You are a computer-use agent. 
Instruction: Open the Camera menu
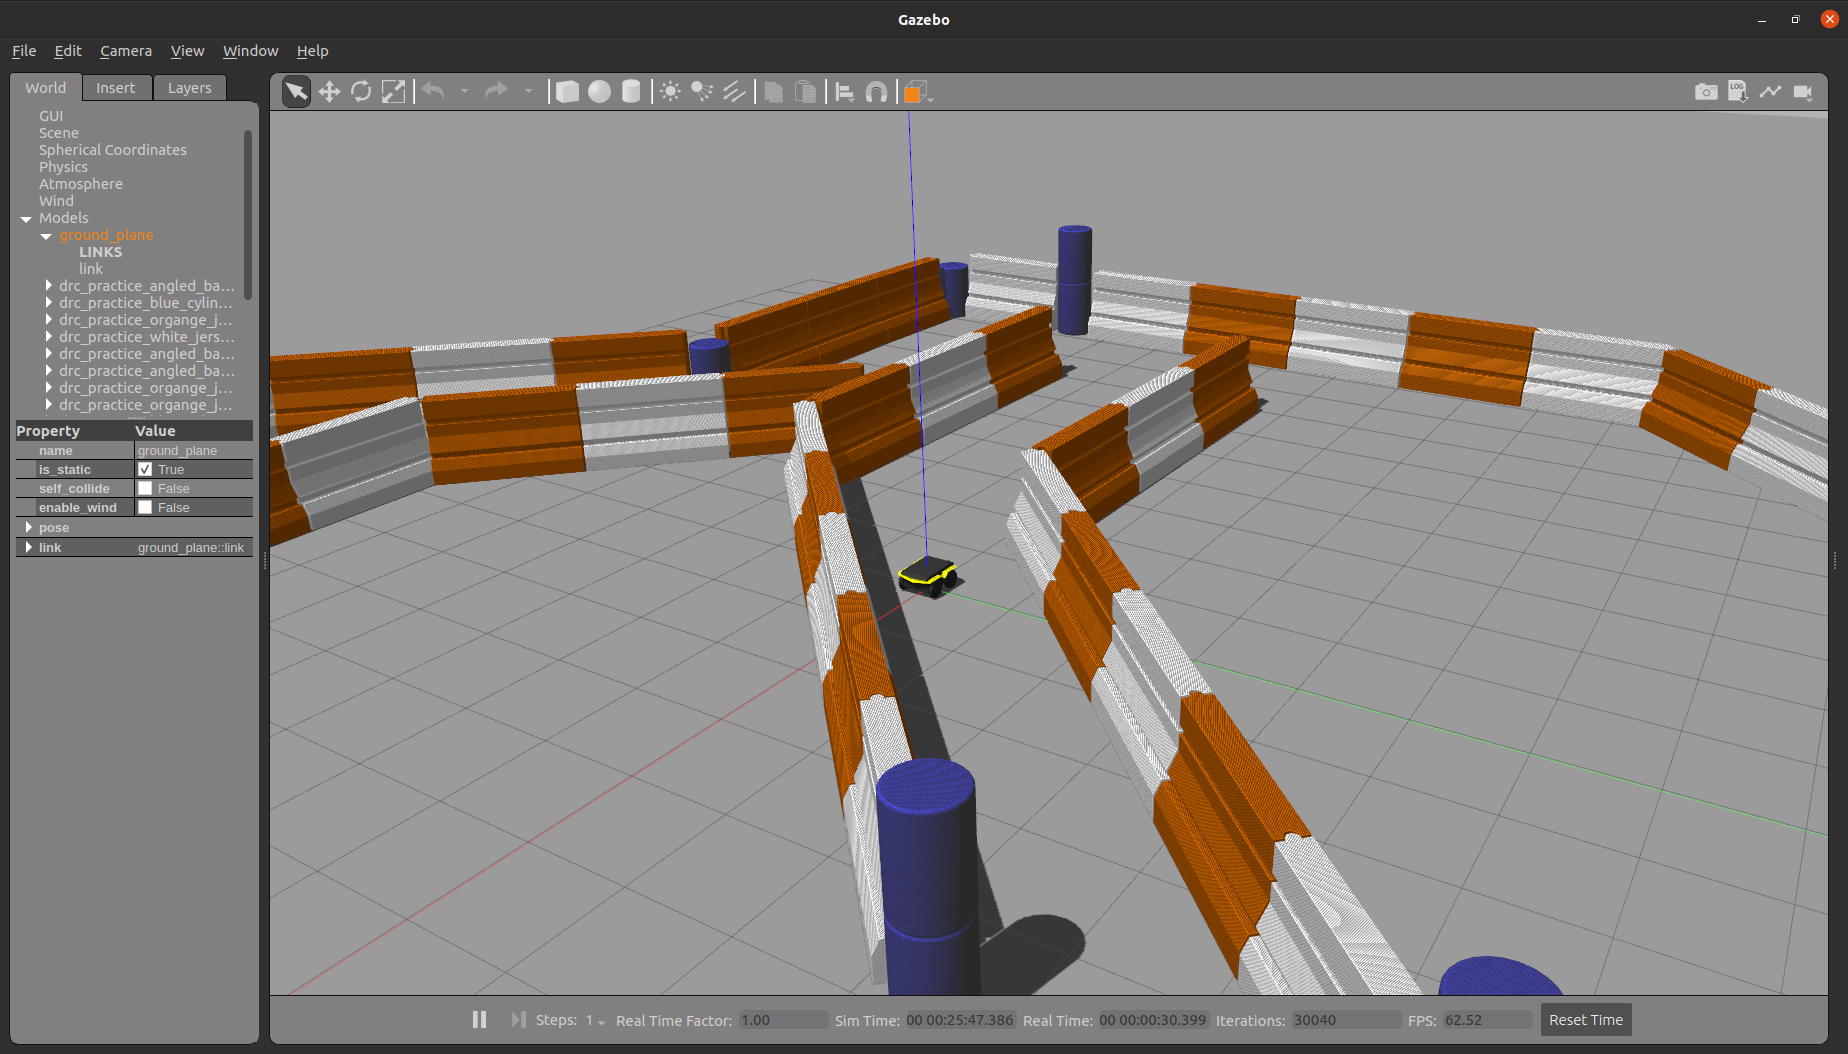tap(125, 51)
